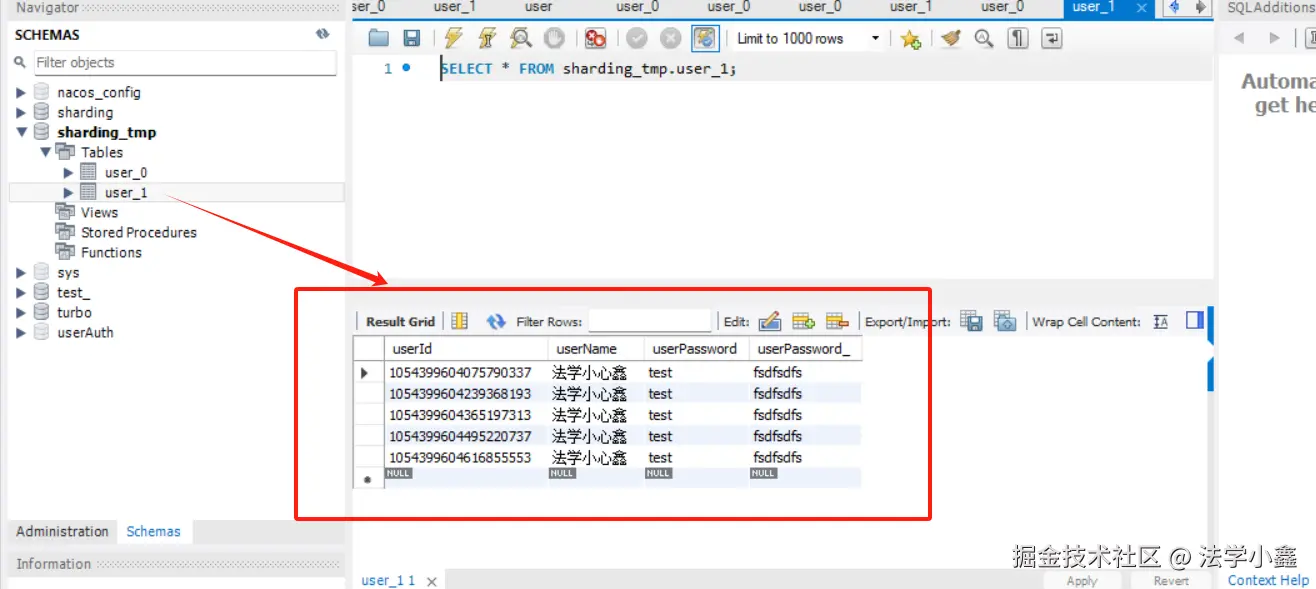Click the Result Grid label
1316x589 pixels.
[400, 321]
